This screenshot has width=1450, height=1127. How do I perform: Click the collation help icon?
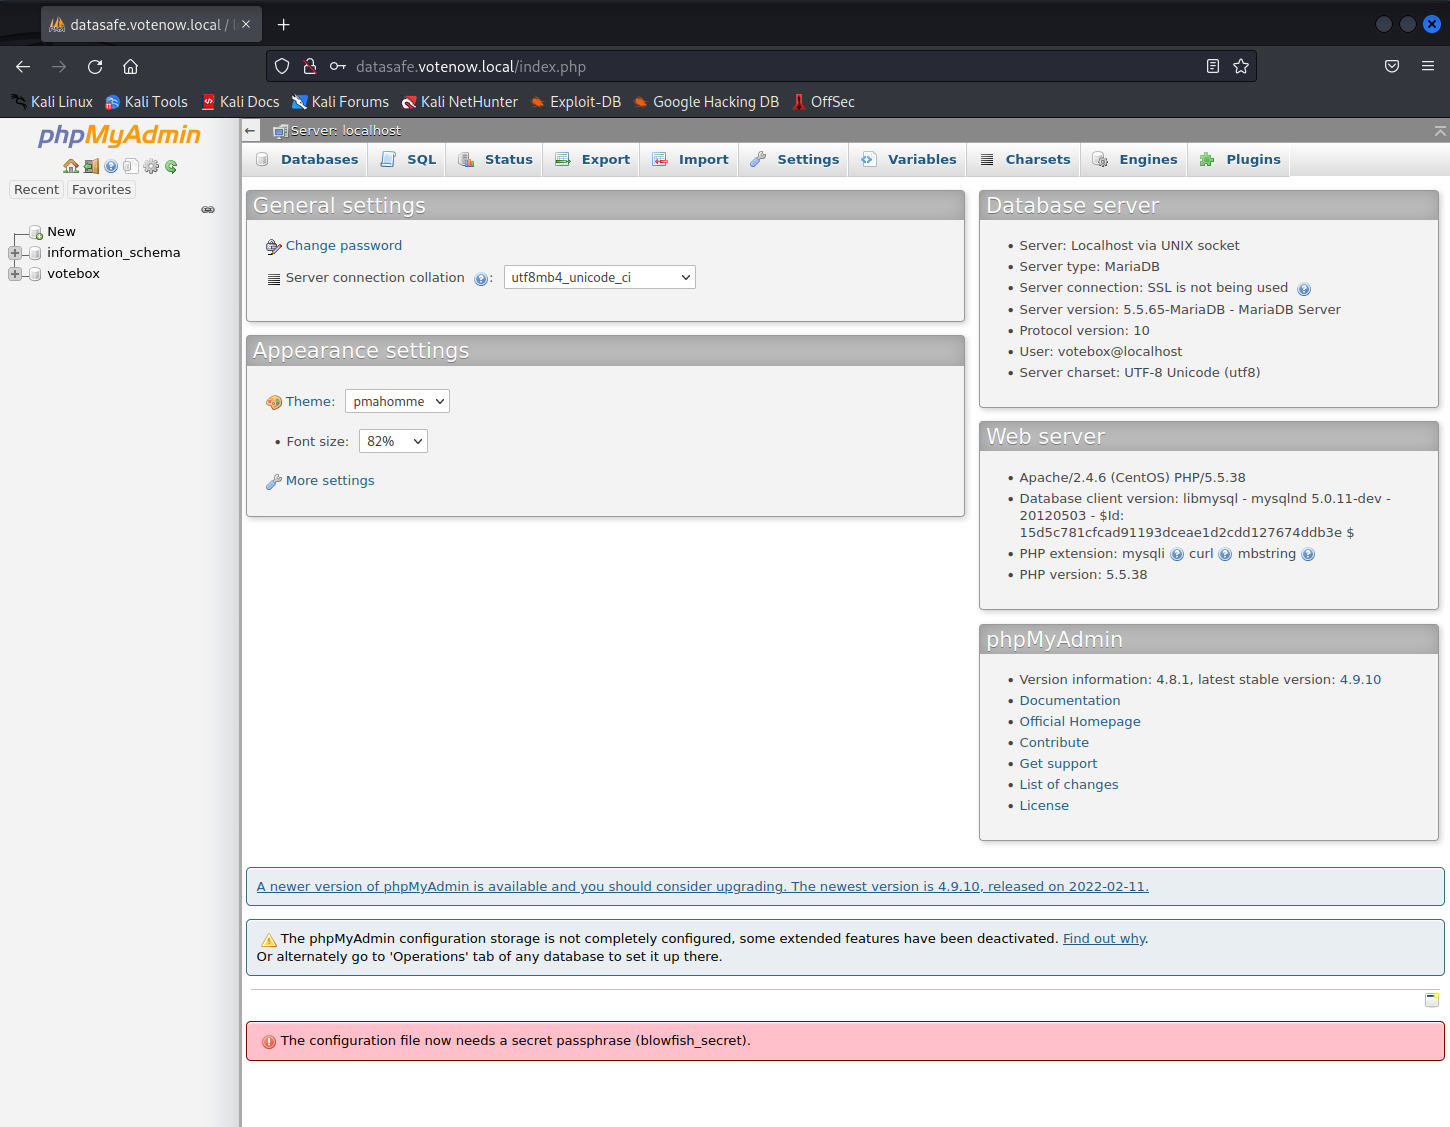[x=481, y=279]
